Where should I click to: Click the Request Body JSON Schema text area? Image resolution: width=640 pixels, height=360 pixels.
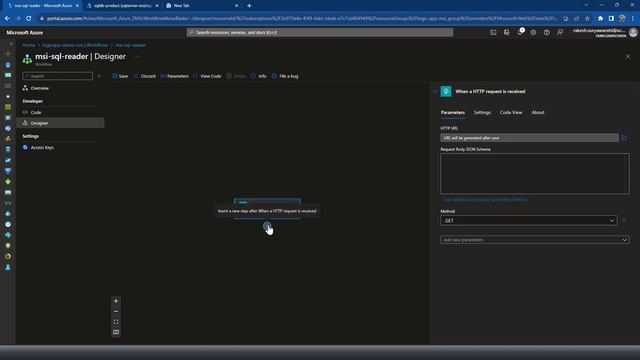[x=535, y=173]
